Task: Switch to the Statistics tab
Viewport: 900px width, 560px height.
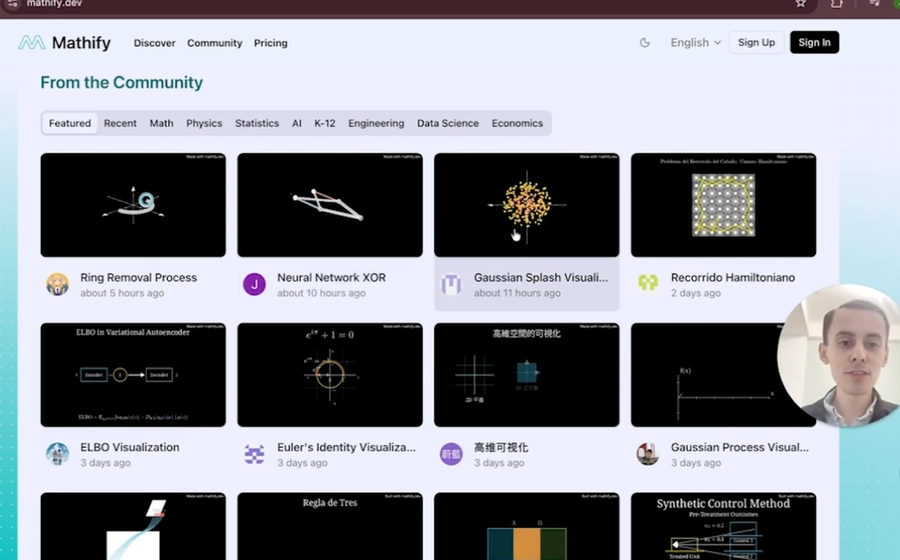Action: tap(257, 123)
